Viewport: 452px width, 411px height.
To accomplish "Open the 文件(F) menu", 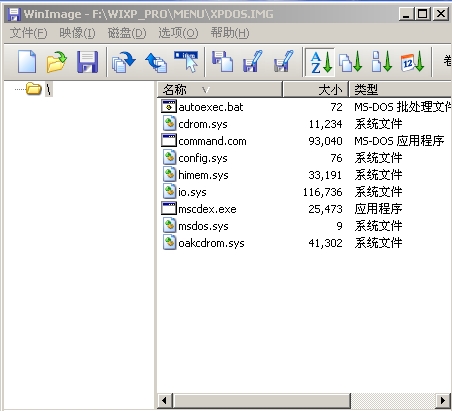I will [x=28, y=33].
